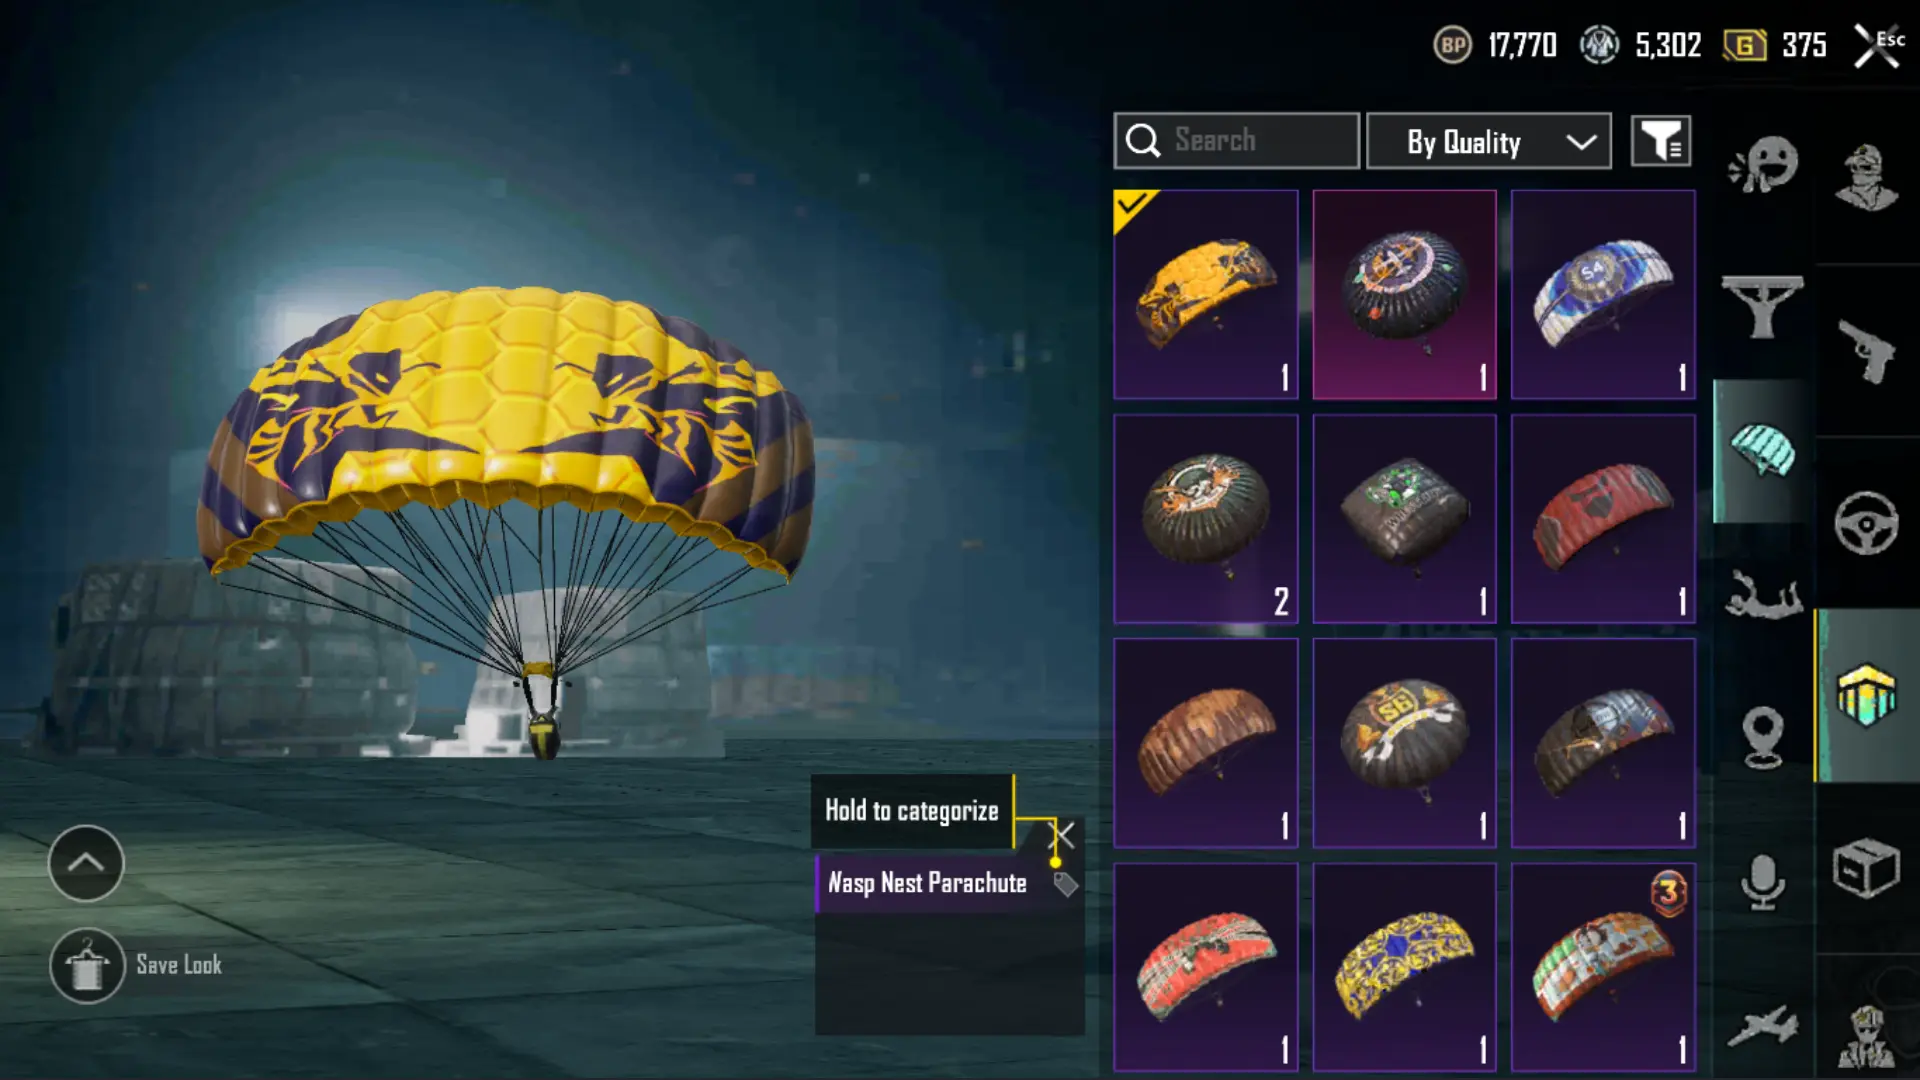Select the teal parachute category tab
1920x1080 pixels.
[1762, 451]
